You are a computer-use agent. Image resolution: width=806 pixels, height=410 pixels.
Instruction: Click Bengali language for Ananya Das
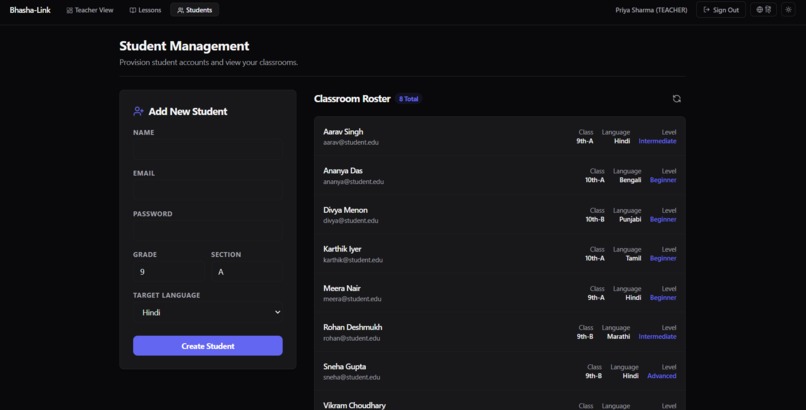pyautogui.click(x=630, y=180)
